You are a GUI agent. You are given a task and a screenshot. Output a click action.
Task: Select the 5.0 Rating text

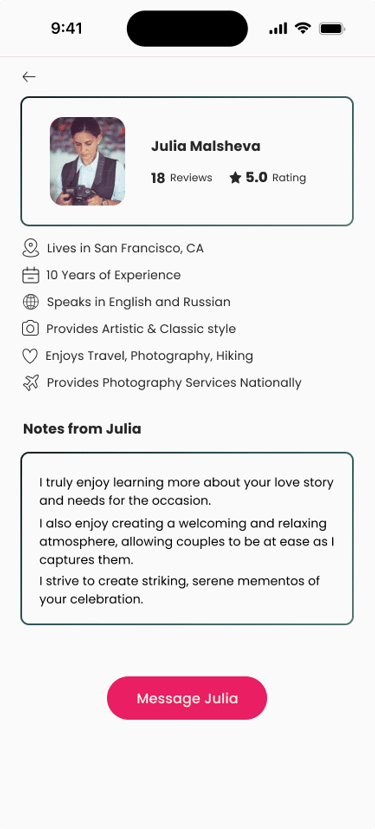tap(276, 178)
